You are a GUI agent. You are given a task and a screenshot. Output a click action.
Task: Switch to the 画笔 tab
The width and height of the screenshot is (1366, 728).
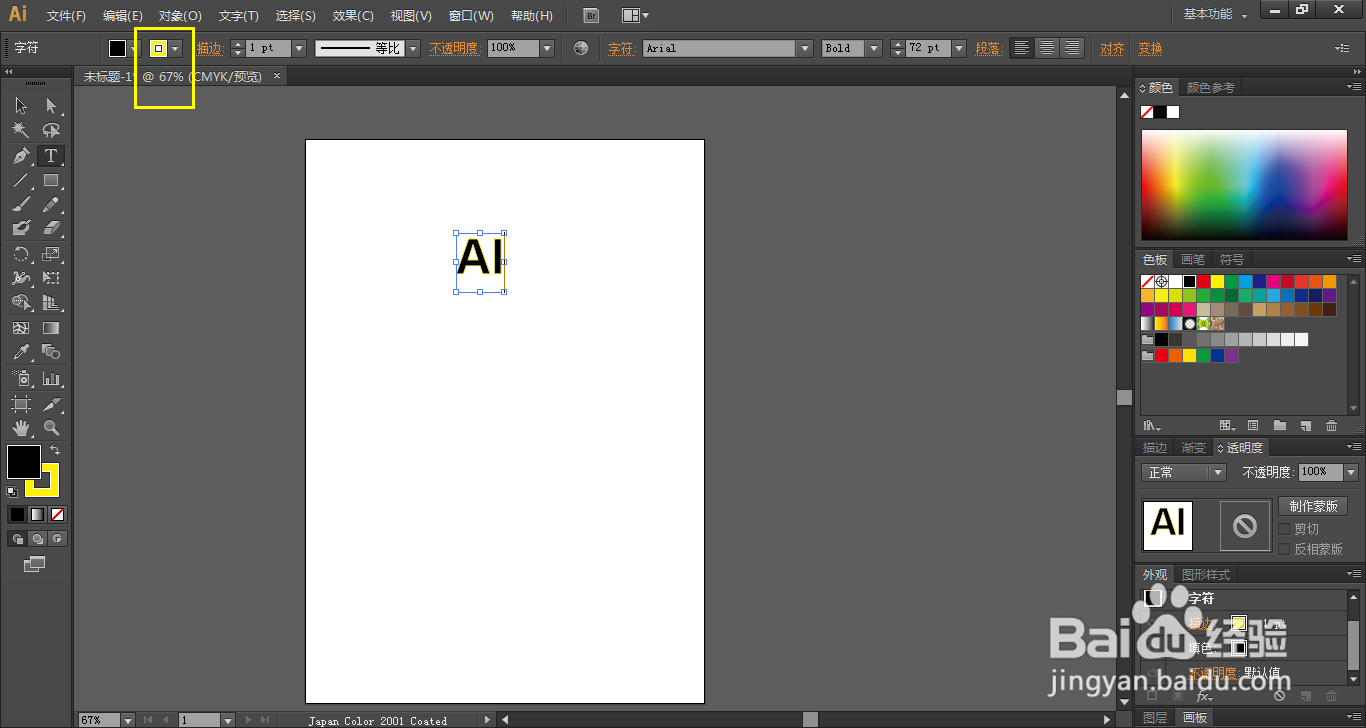1192,260
